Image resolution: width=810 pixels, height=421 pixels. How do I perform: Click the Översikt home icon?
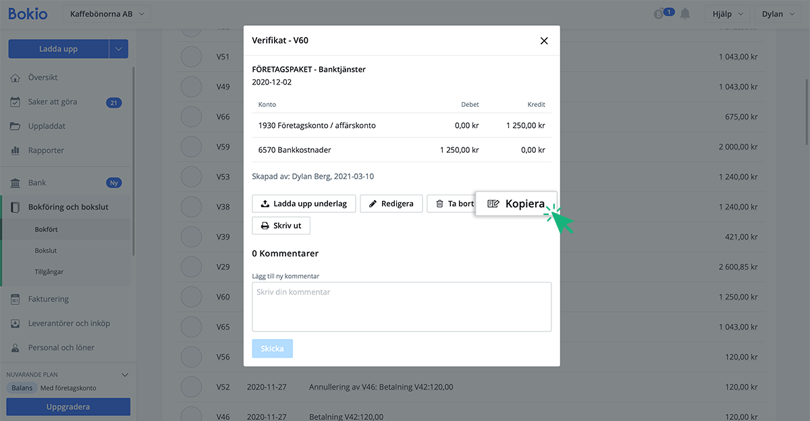pyautogui.click(x=15, y=77)
